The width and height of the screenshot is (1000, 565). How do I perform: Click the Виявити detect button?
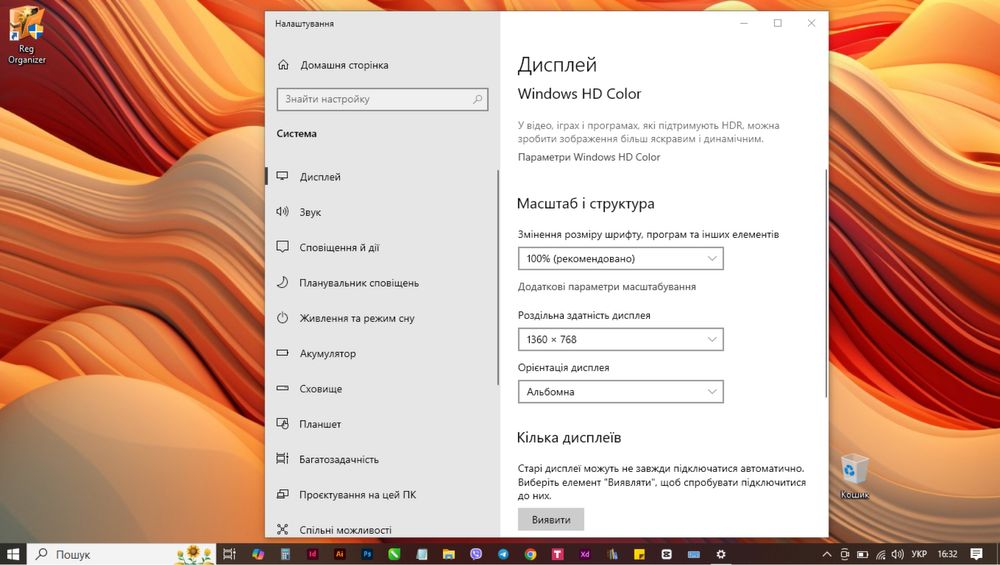pos(551,520)
